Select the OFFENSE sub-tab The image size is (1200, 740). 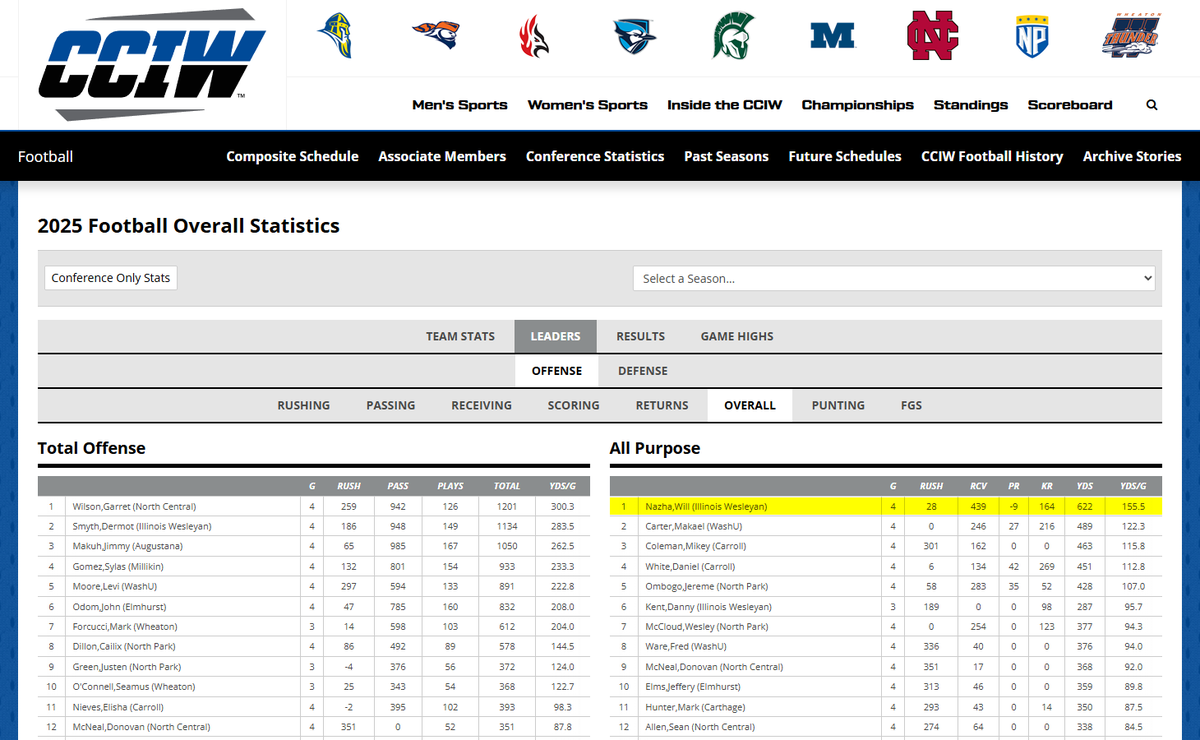(x=557, y=371)
